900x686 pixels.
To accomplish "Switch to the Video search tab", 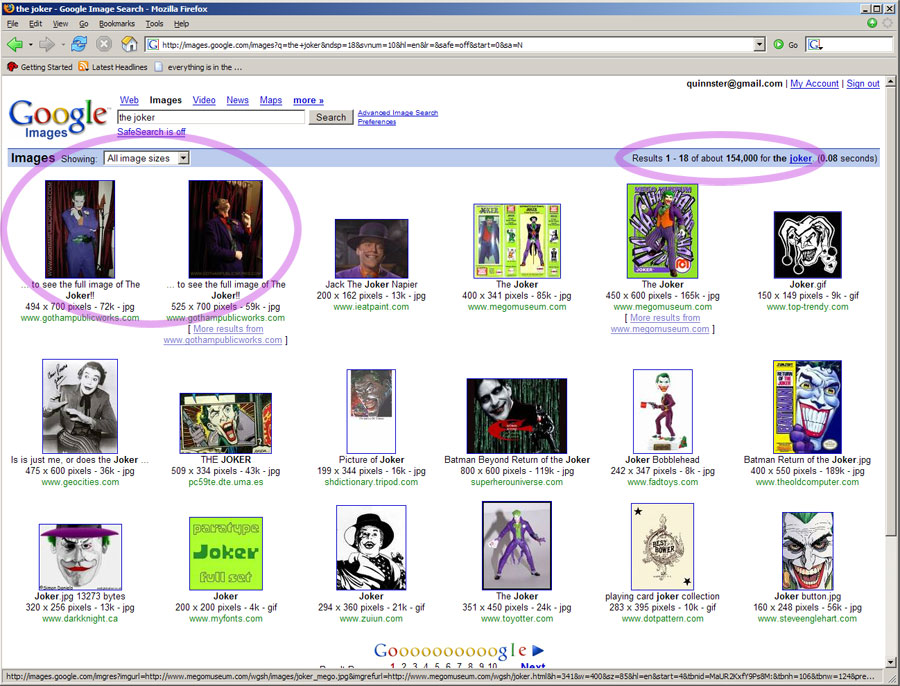I will pos(204,100).
